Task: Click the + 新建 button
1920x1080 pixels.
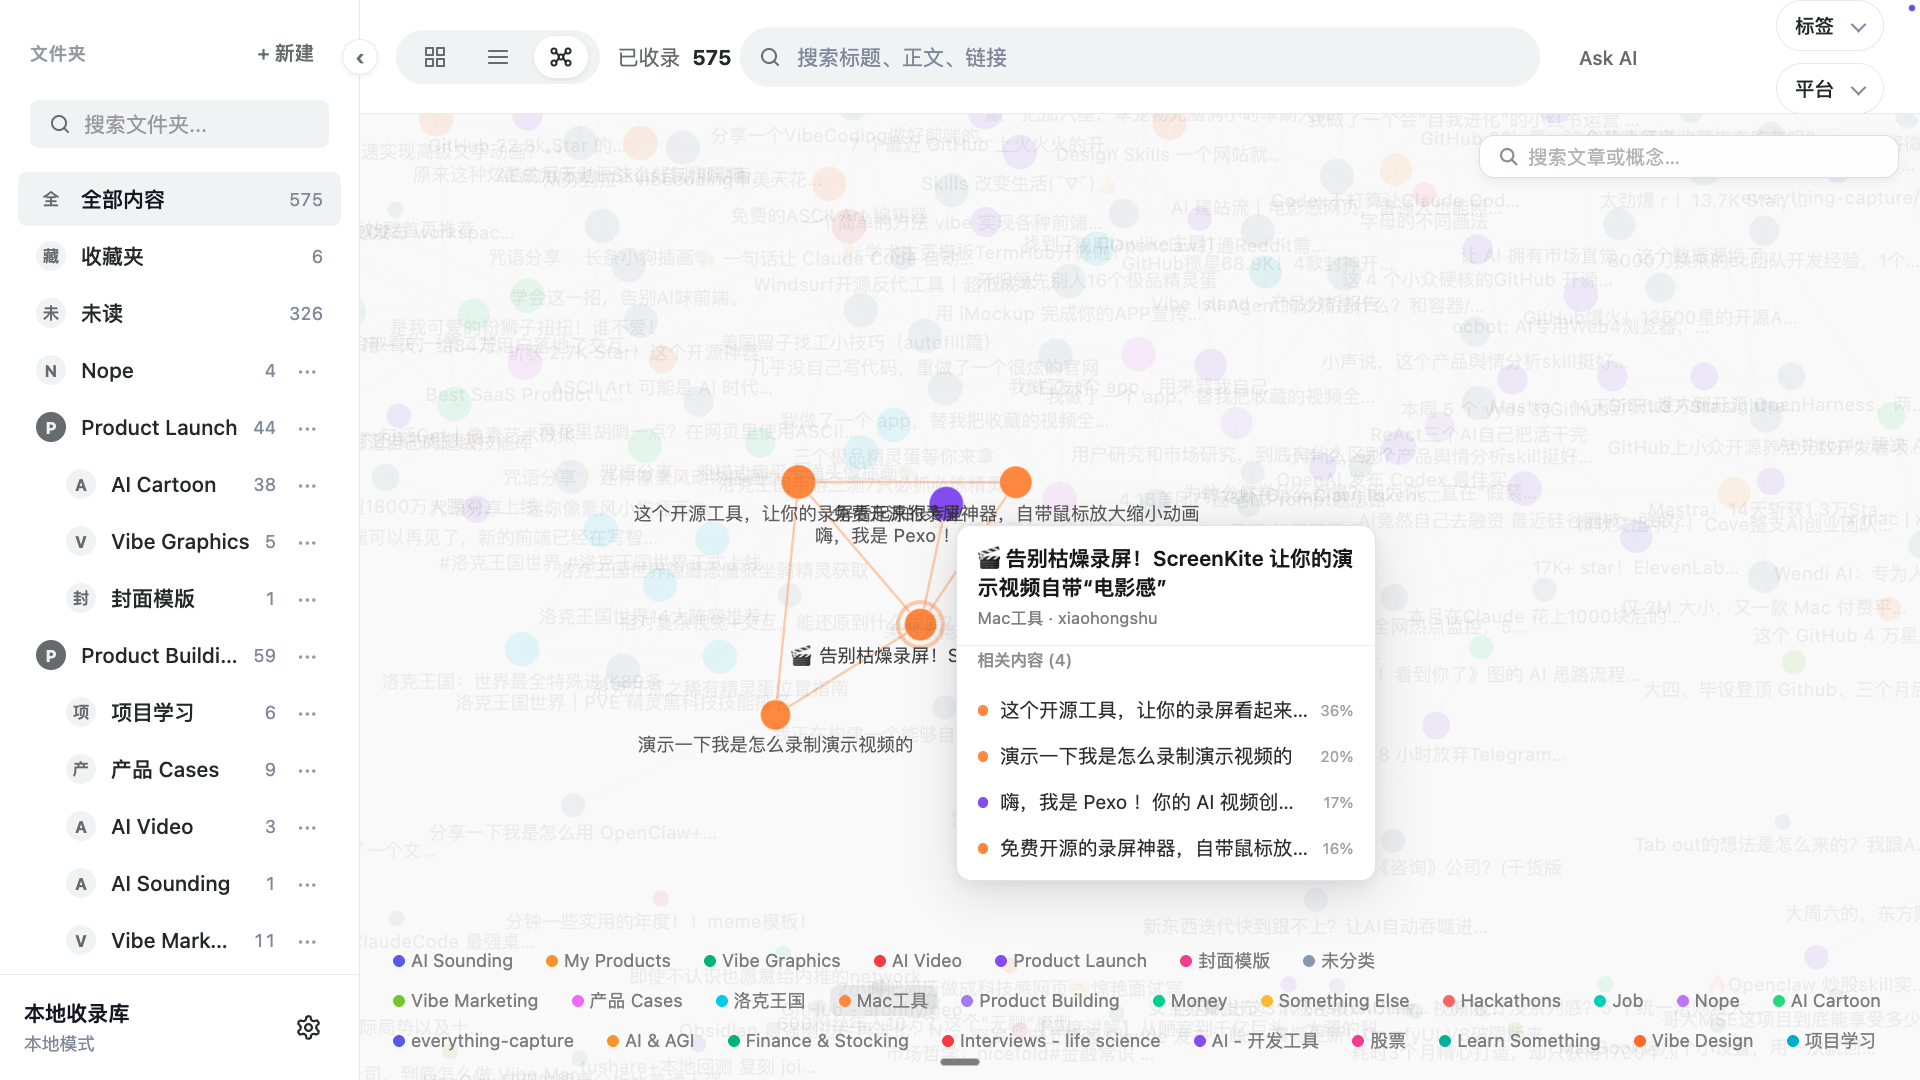Action: [285, 54]
